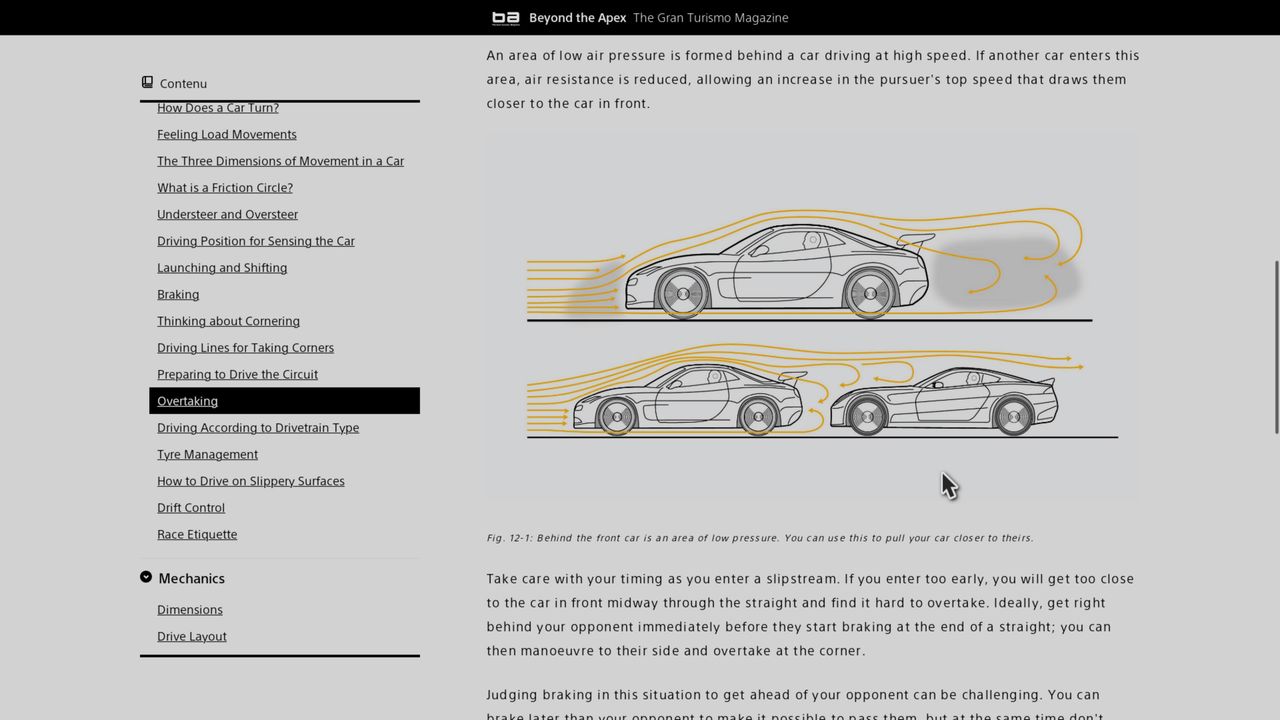The height and width of the screenshot is (720, 1280).
Task: Click 'Beyond the Apex' title in header
Action: pyautogui.click(x=577, y=17)
